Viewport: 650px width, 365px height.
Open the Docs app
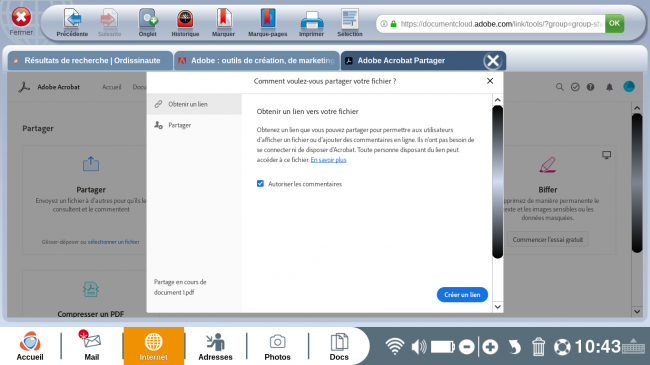(339, 346)
